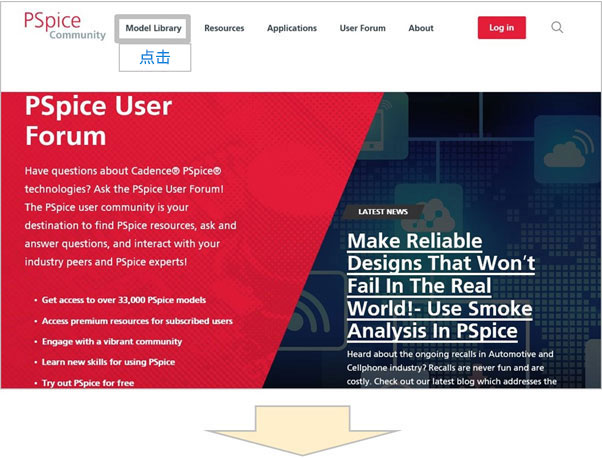This screenshot has width=602, height=458.
Task: Click 'Learn new skills for using PSpice'
Action: click(x=108, y=362)
